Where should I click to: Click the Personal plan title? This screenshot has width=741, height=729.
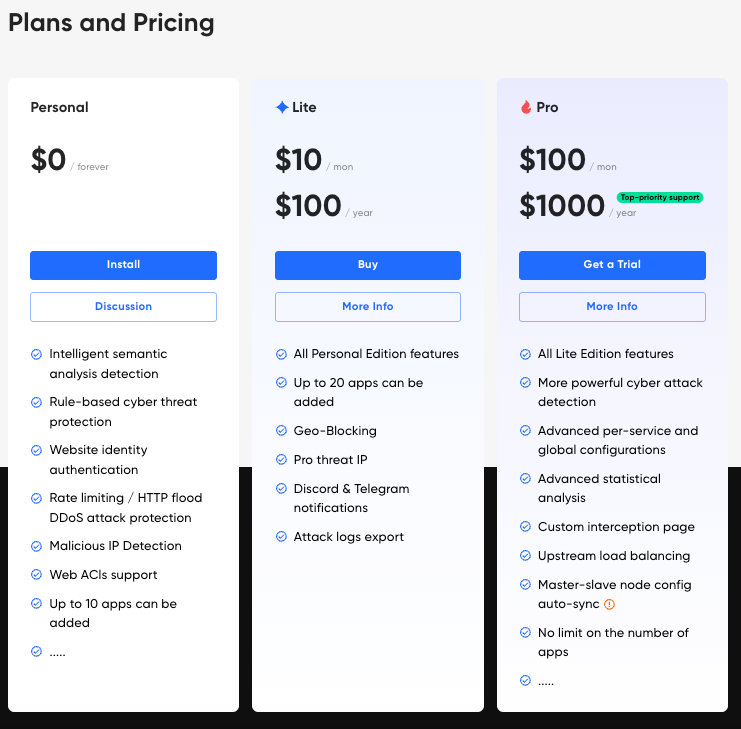coord(59,107)
